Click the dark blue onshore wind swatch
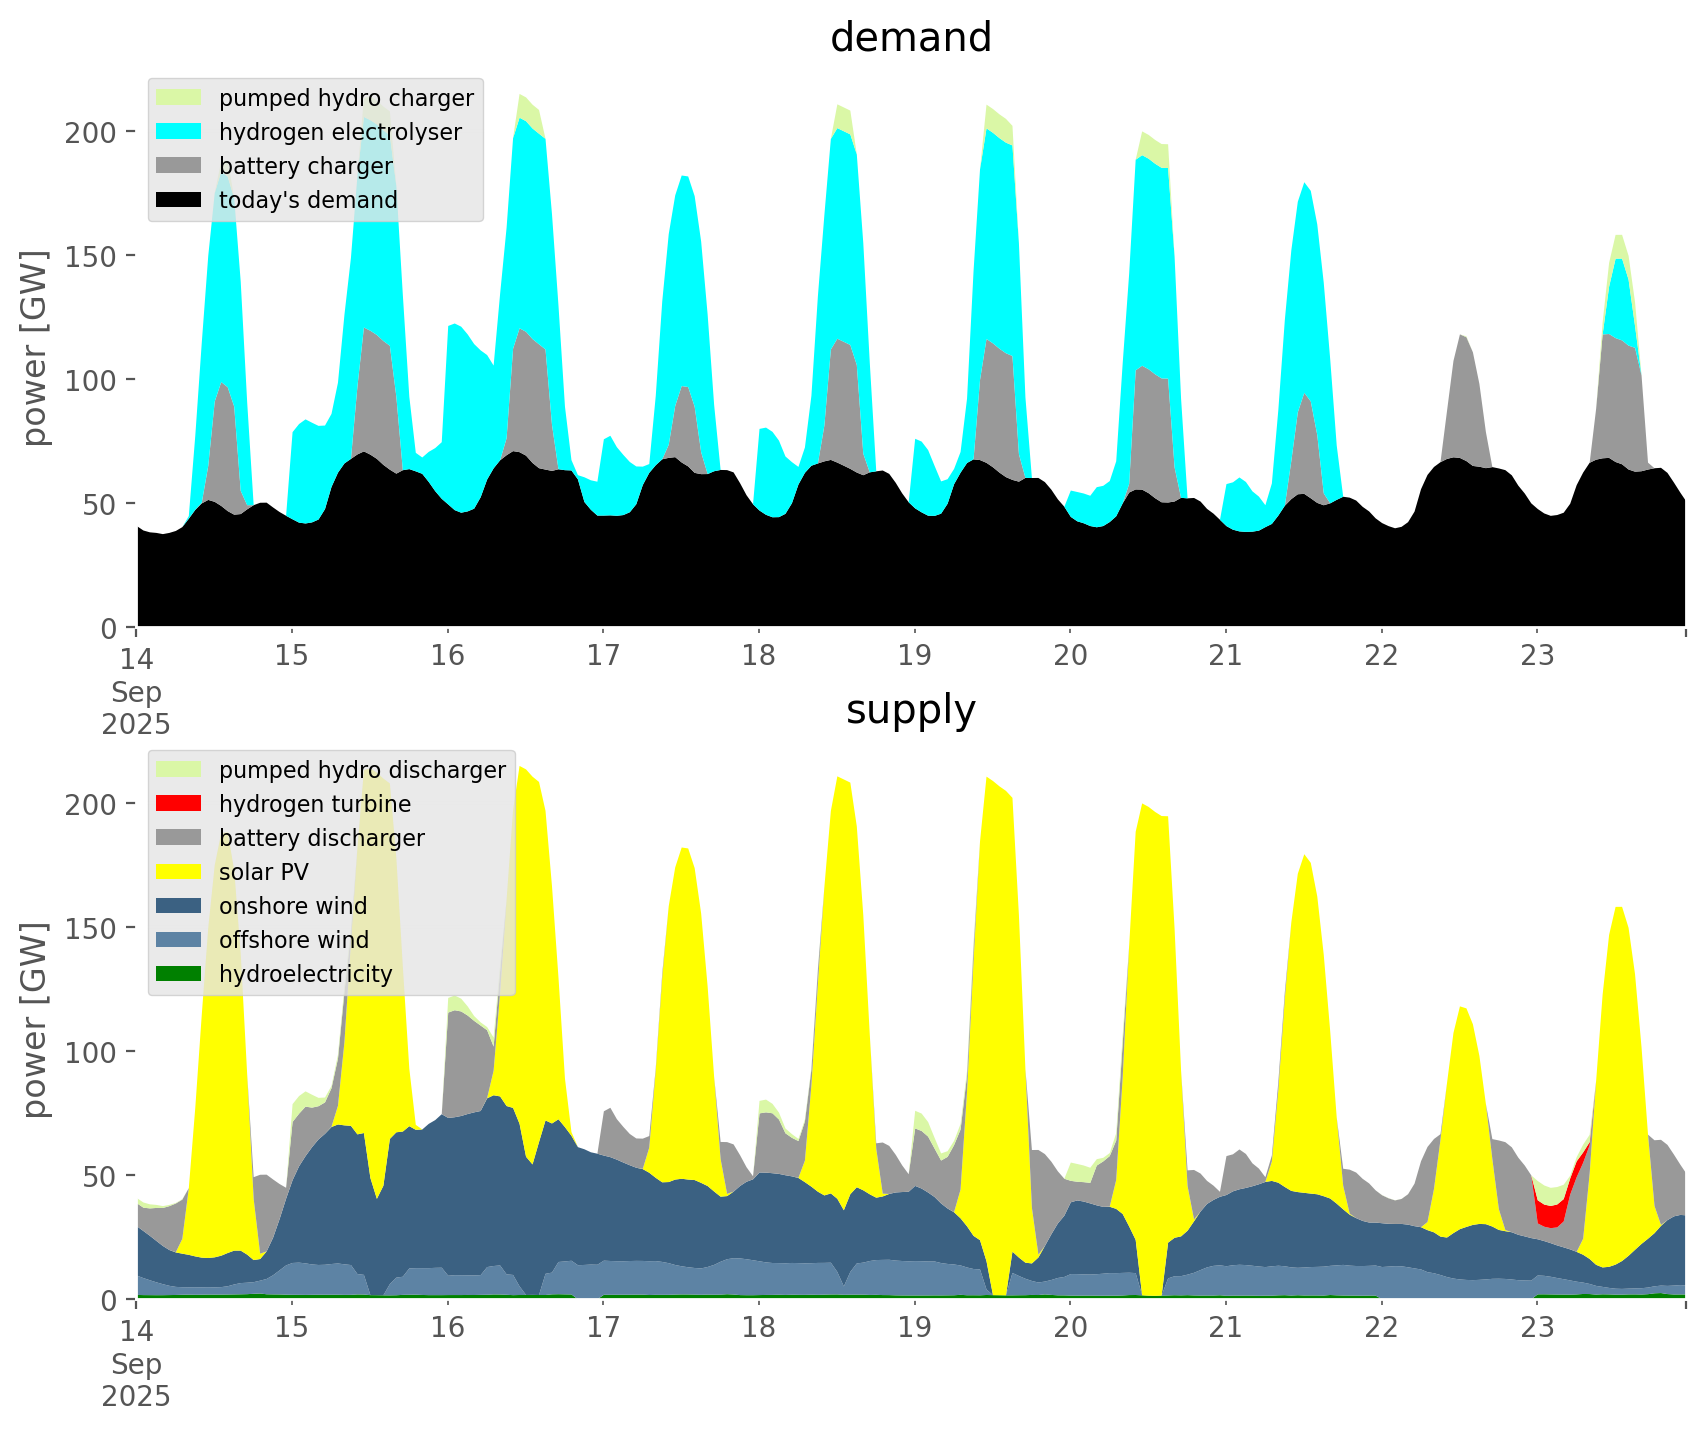Image resolution: width=1706 pixels, height=1431 pixels. point(179,906)
